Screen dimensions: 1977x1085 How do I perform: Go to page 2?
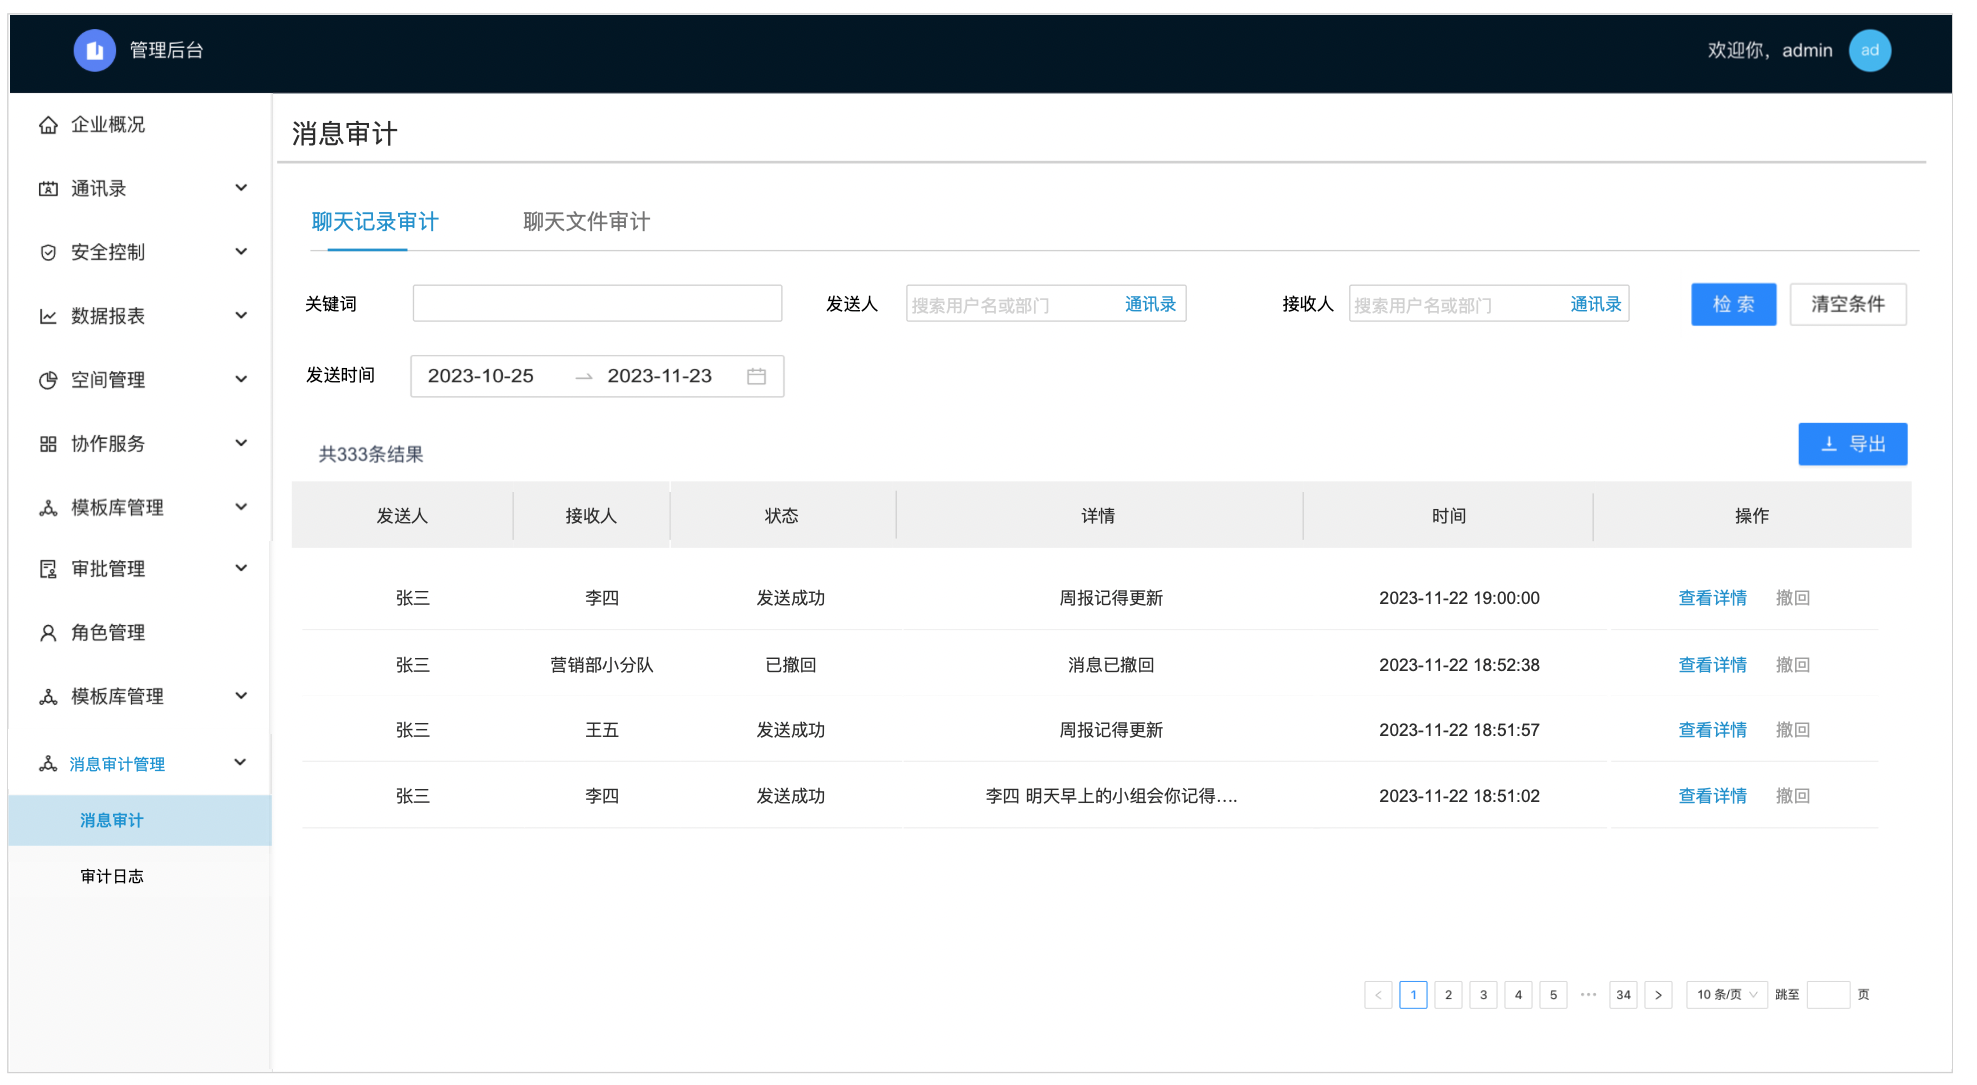(1448, 995)
